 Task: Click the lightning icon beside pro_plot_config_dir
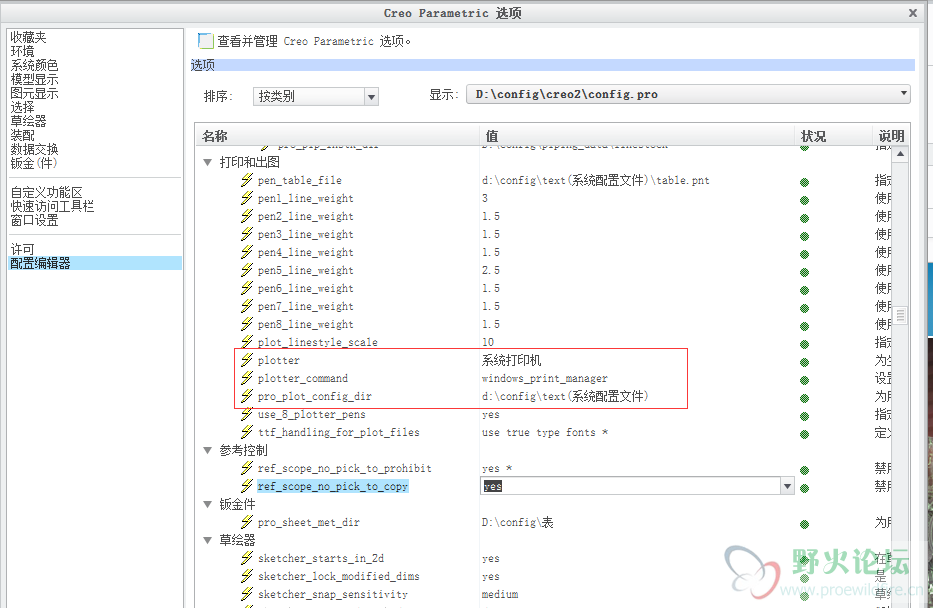(247, 396)
